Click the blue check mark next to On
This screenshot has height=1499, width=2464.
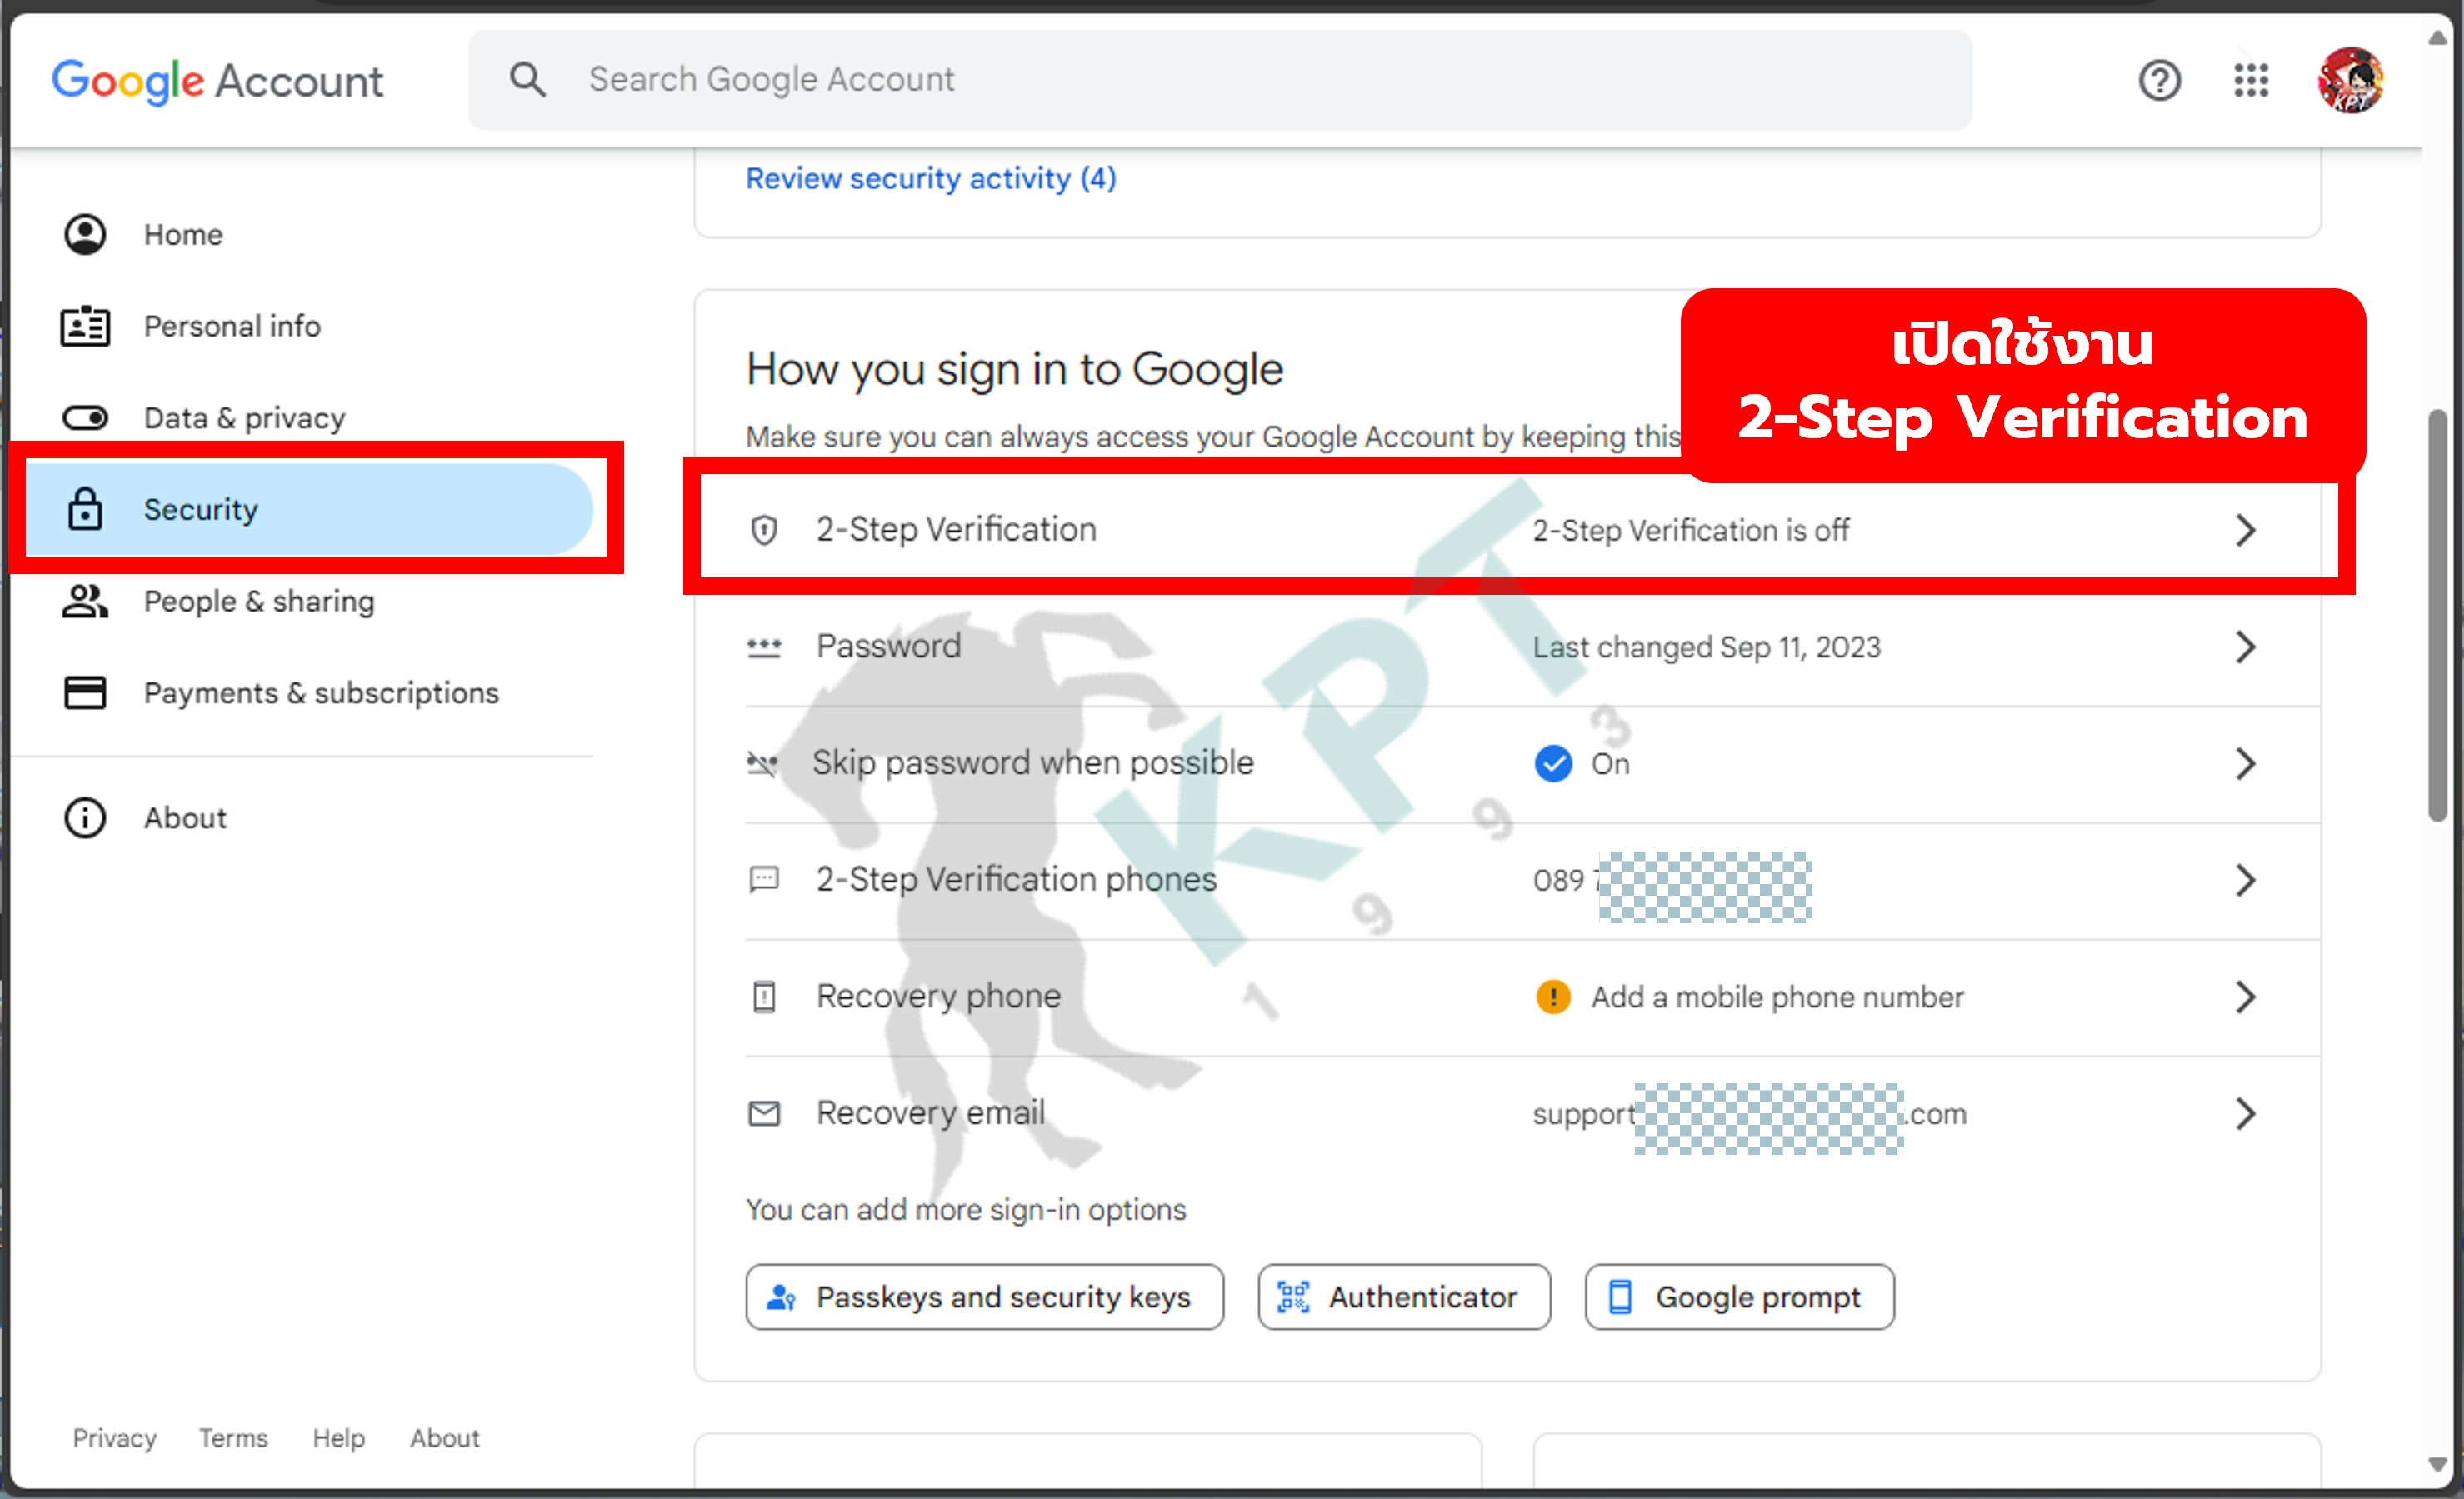[1553, 763]
